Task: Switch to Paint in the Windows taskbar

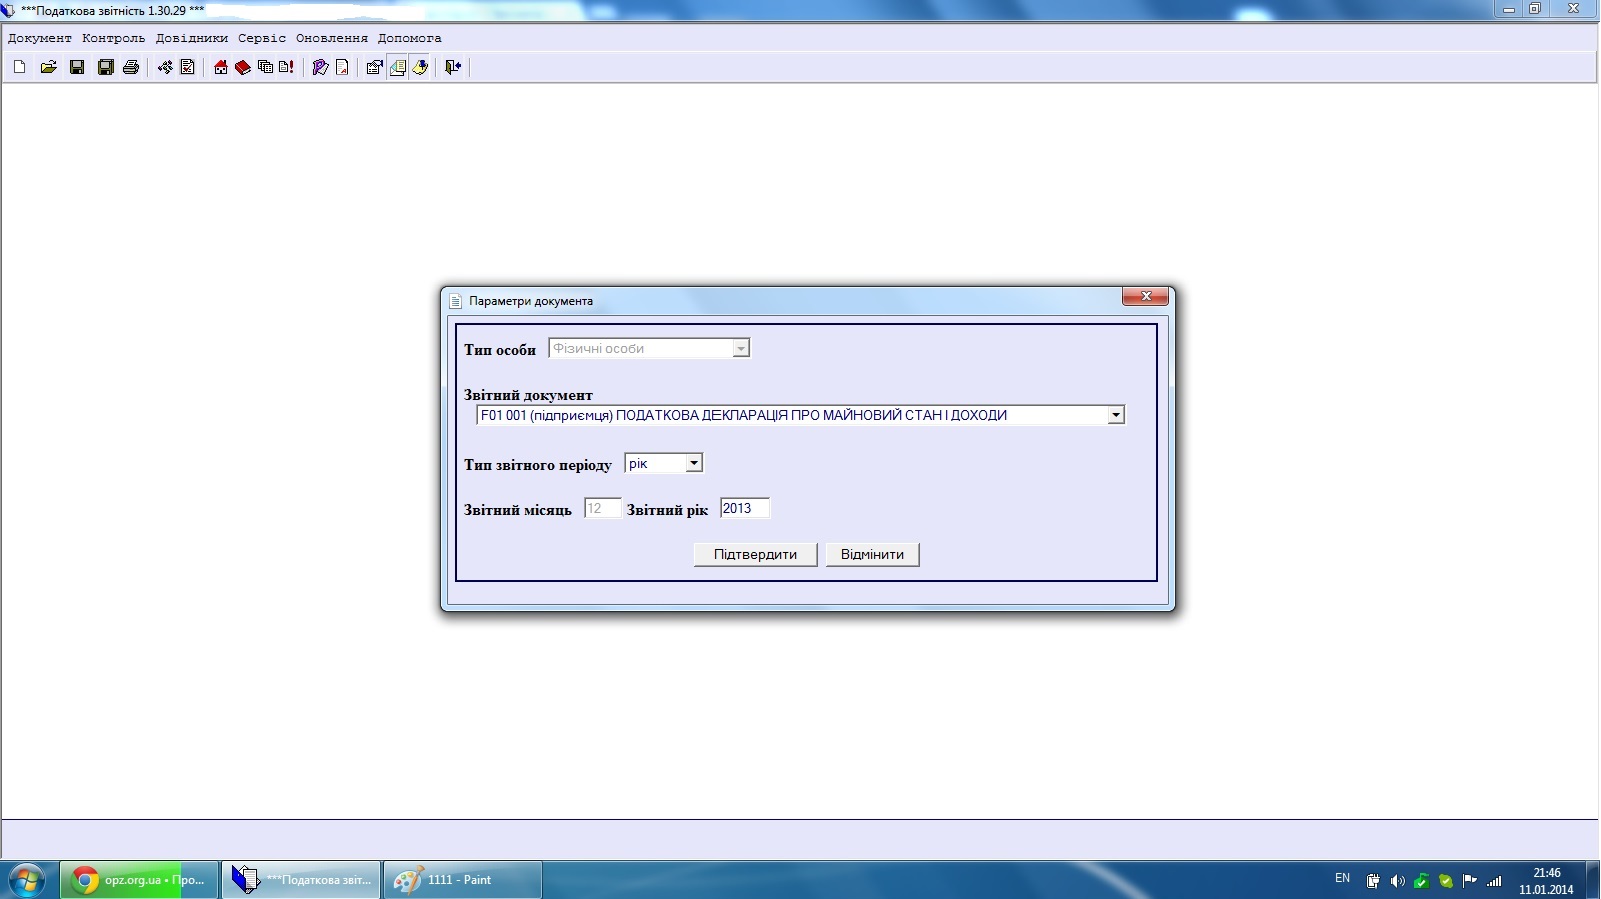Action: pos(461,880)
